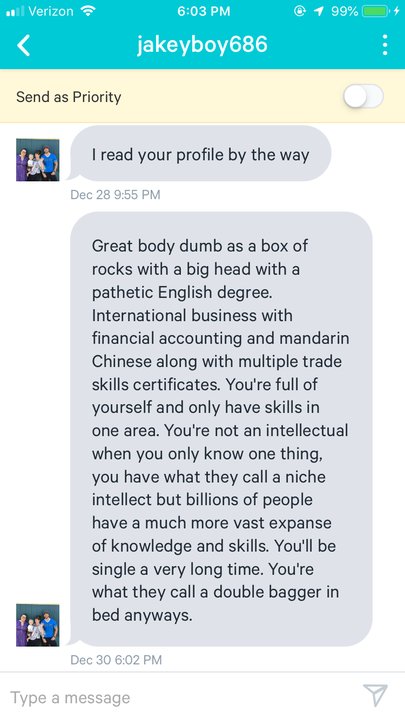Image resolution: width=405 pixels, height=720 pixels.
Task: Tap the Verizon carrier label
Action: pyautogui.click(x=51, y=11)
